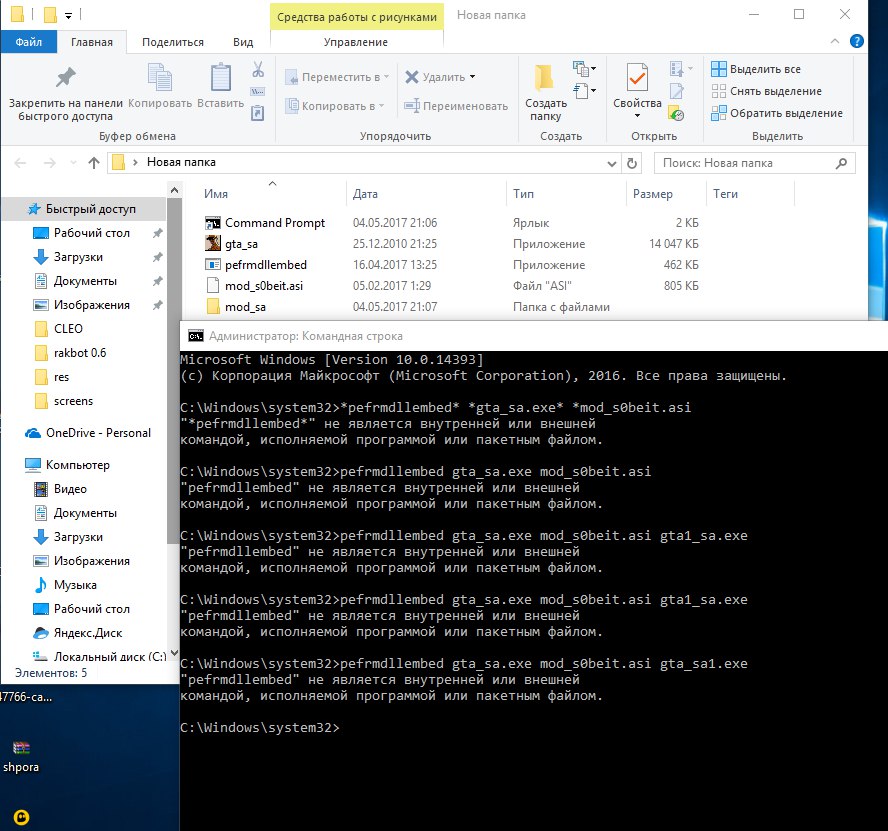
Task: Click the address bar path Новая папка
Action: (181, 162)
